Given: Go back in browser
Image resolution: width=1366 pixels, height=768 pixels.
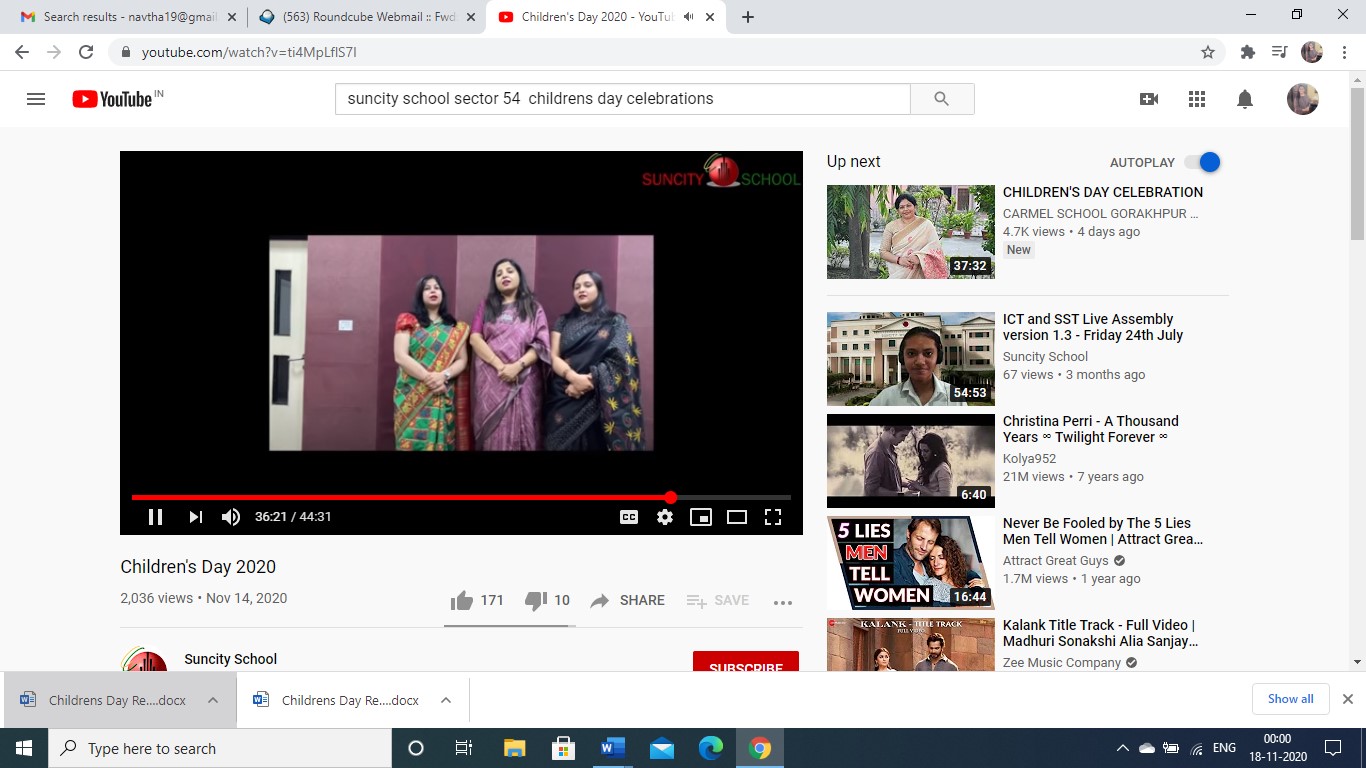Looking at the screenshot, I should coord(22,52).
